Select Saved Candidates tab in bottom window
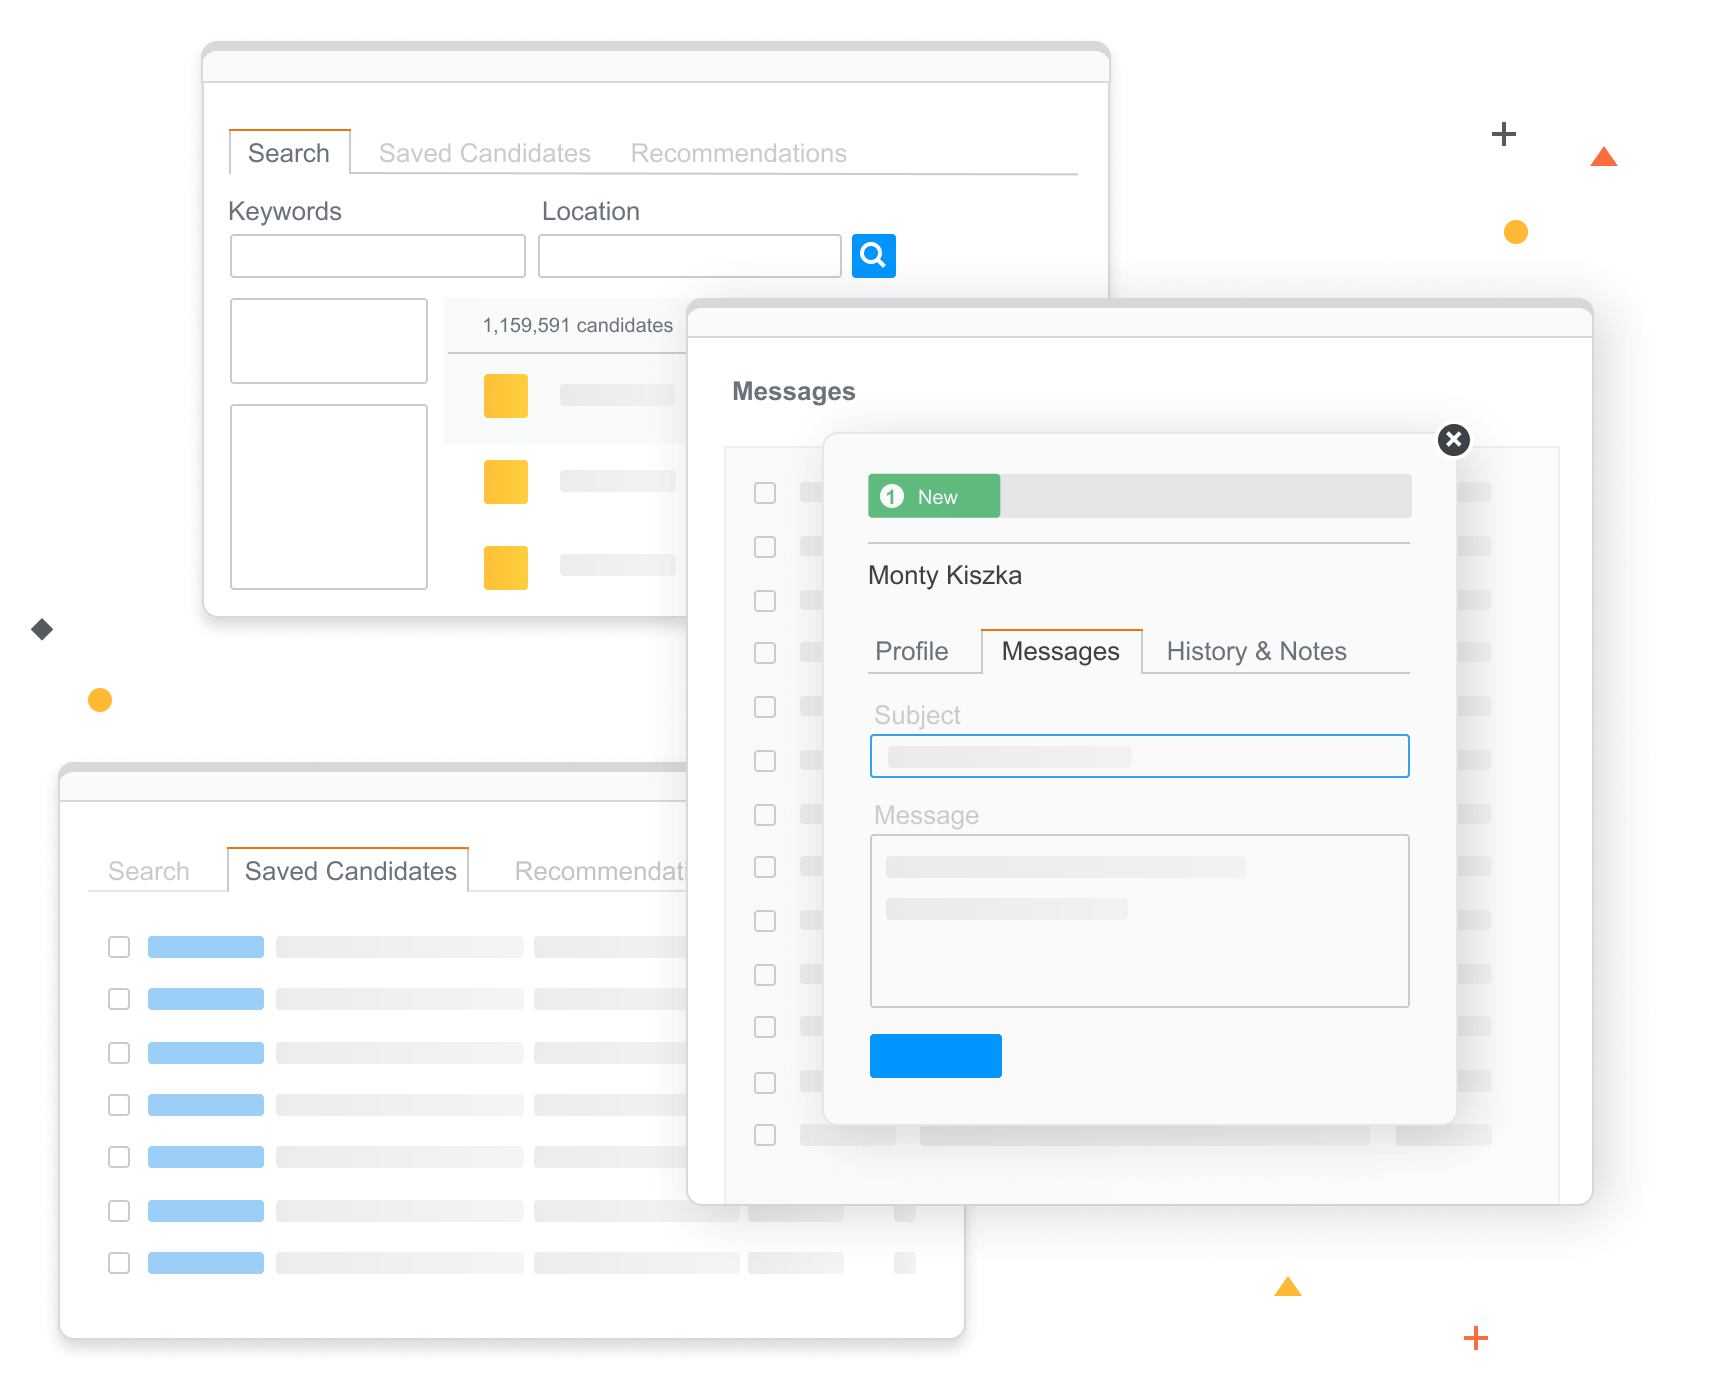The width and height of the screenshot is (1726, 1400). point(350,871)
